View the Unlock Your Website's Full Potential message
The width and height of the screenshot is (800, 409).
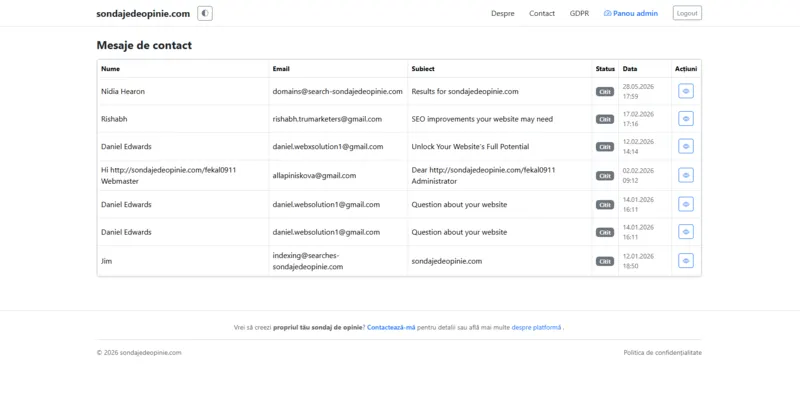(686, 146)
